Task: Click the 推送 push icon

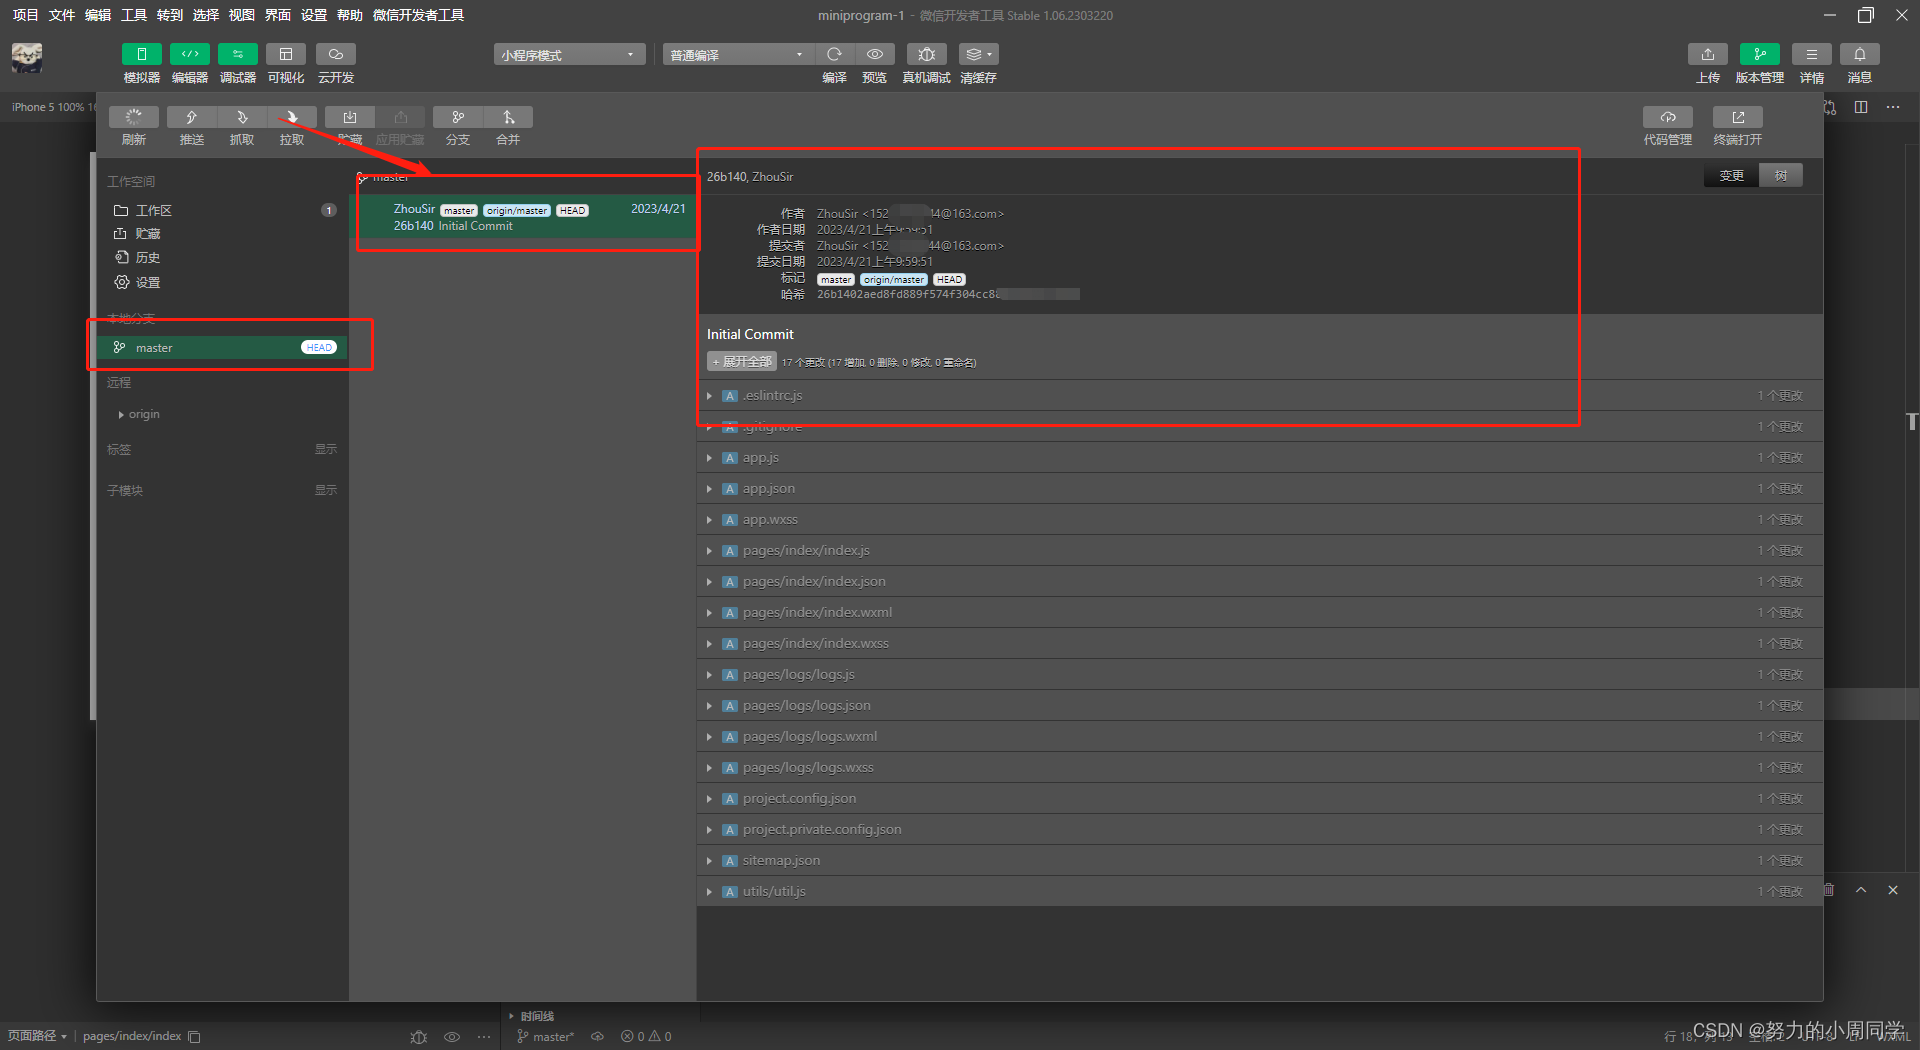Action: click(191, 117)
